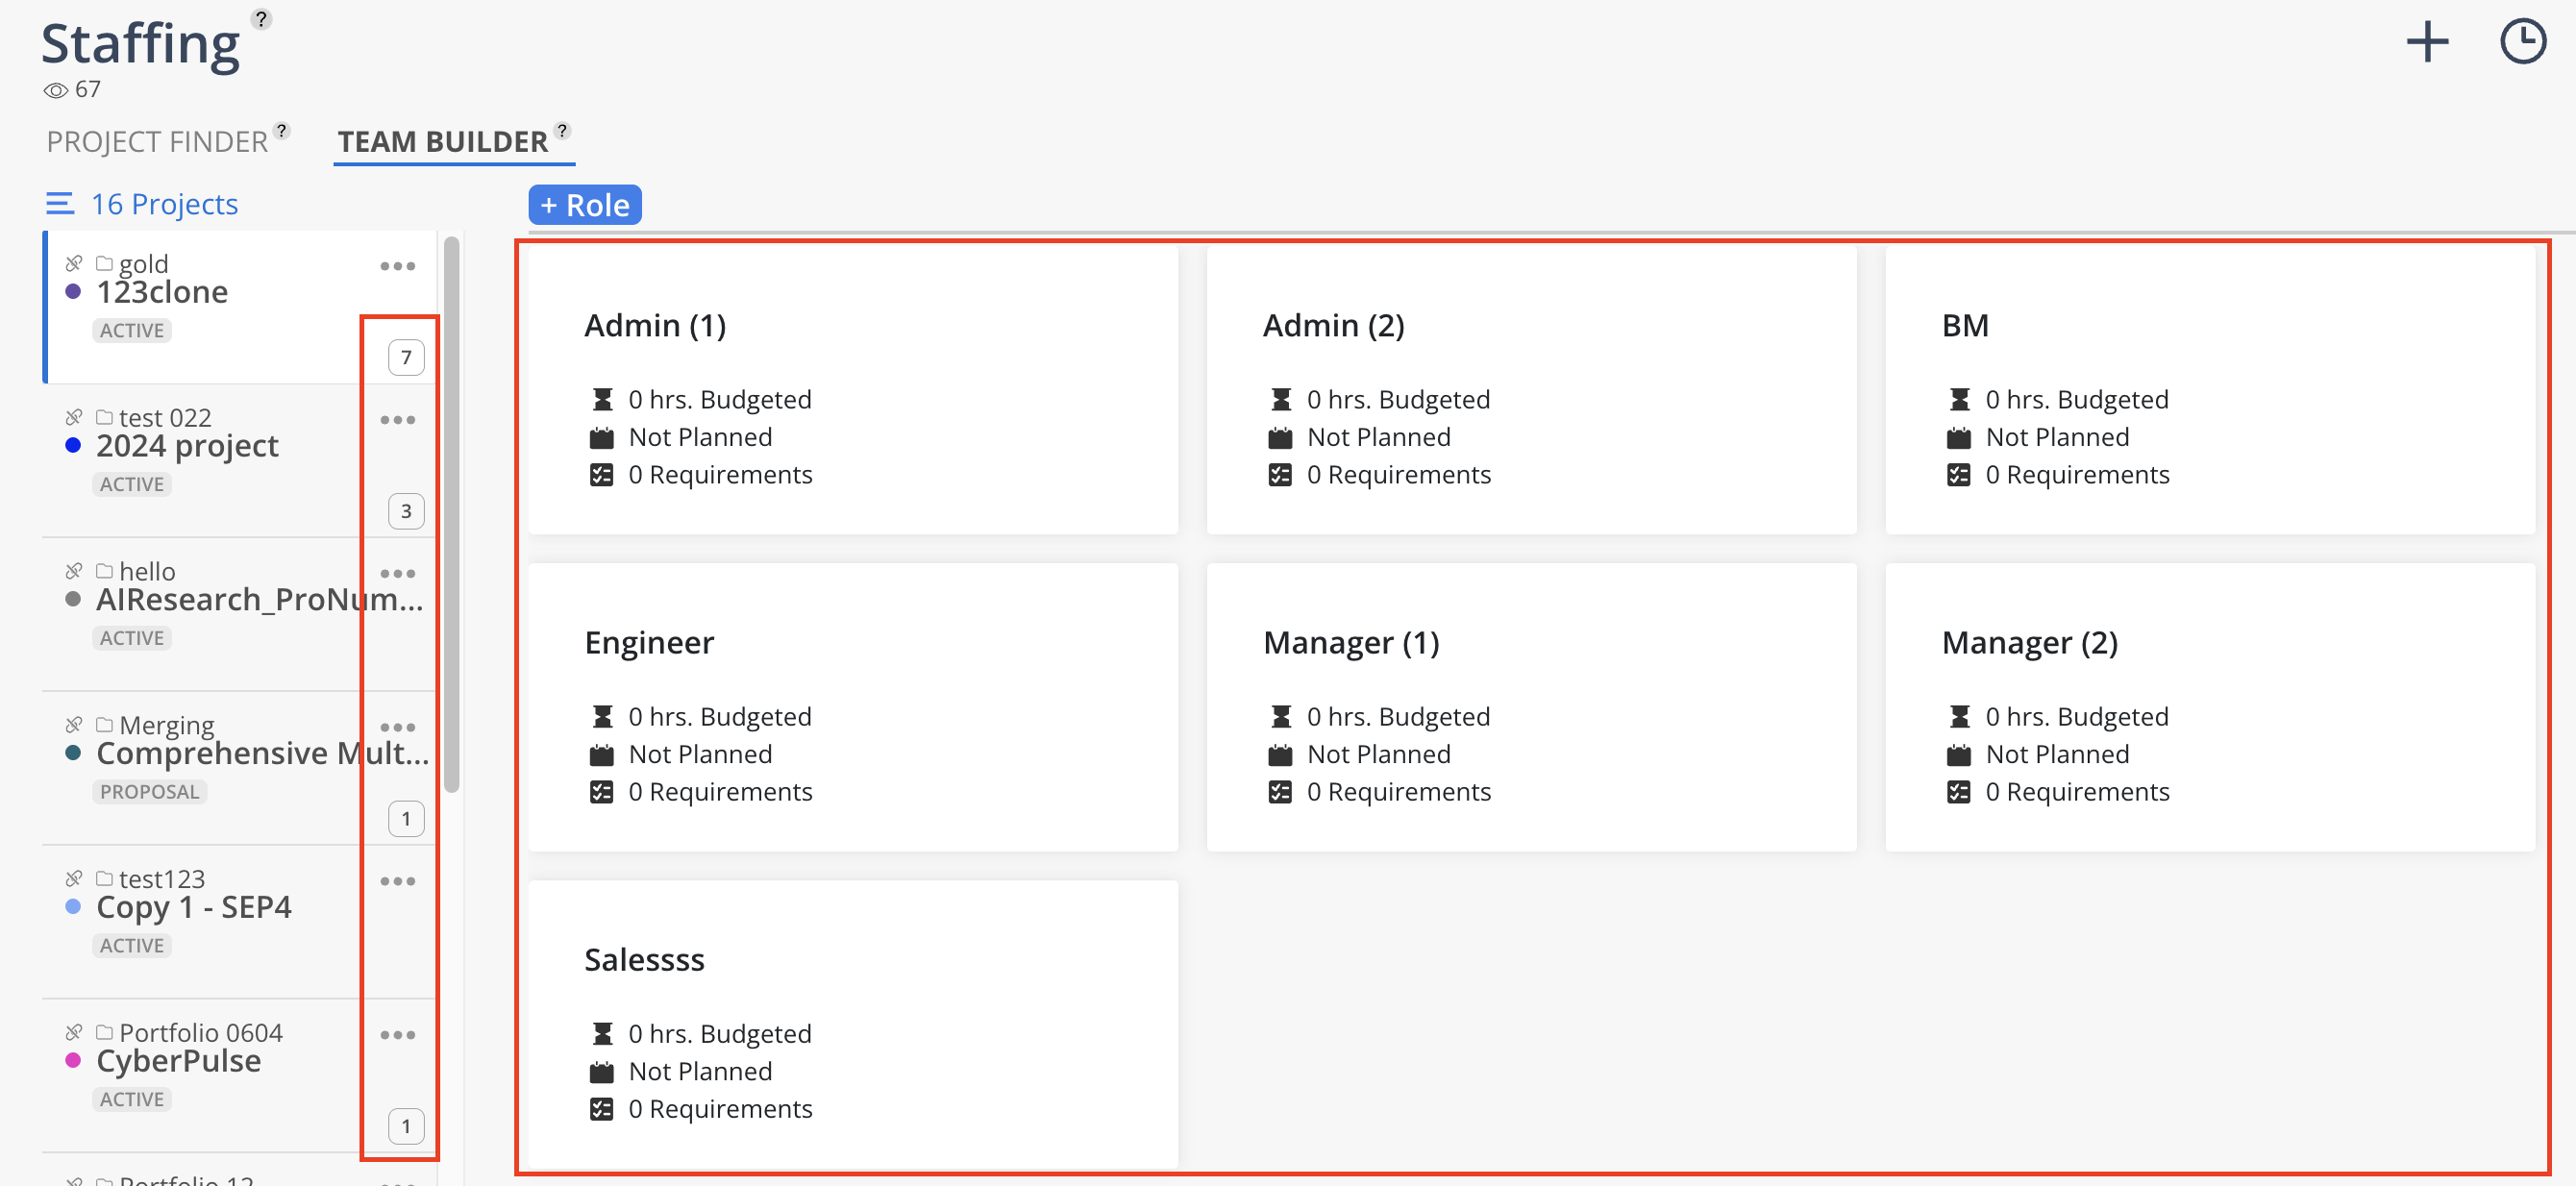Image resolution: width=2576 pixels, height=1186 pixels.
Task: Click the magenta color dot of CyberPulse
Action: (x=73, y=1062)
